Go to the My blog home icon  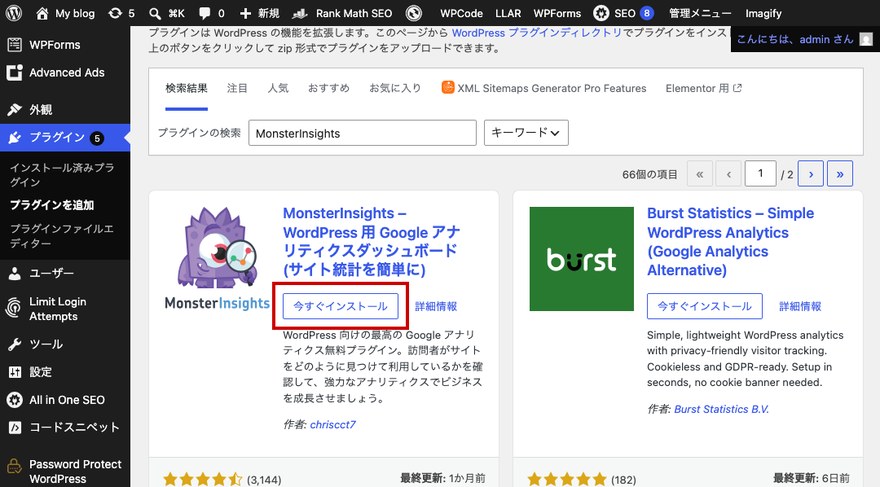pyautogui.click(x=42, y=13)
